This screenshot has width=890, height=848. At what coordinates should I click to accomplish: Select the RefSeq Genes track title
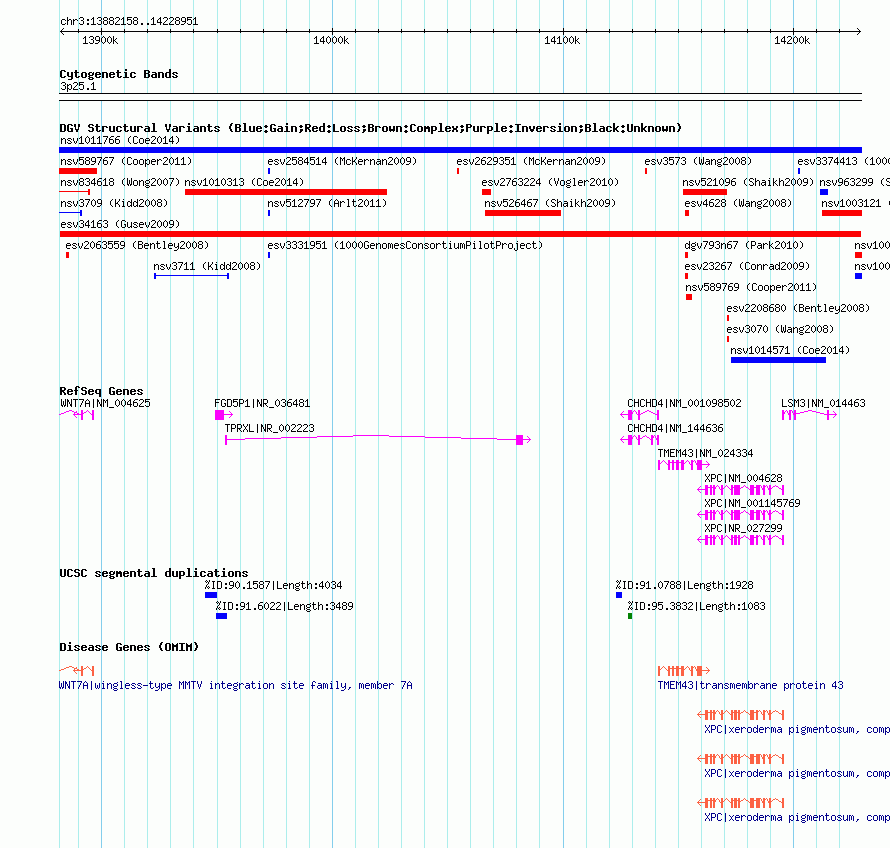pos(101,391)
